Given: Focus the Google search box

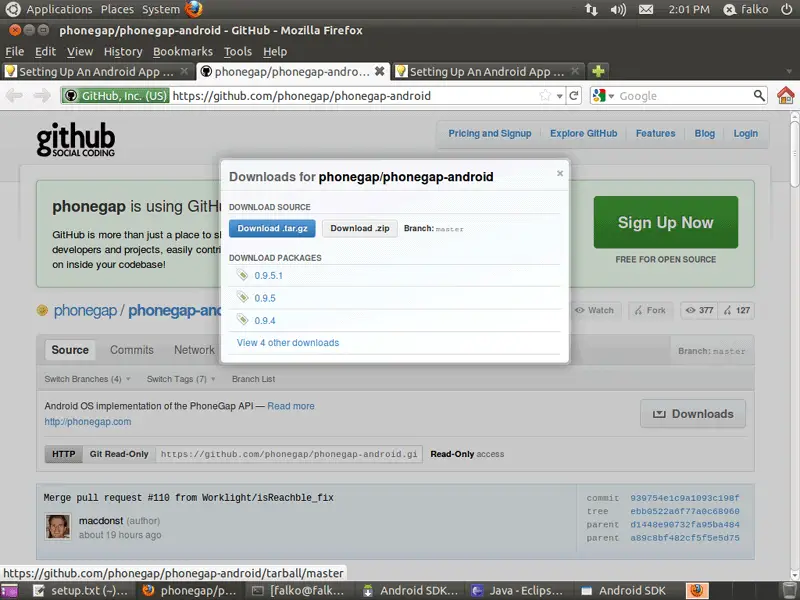Looking at the screenshot, I should [x=684, y=95].
